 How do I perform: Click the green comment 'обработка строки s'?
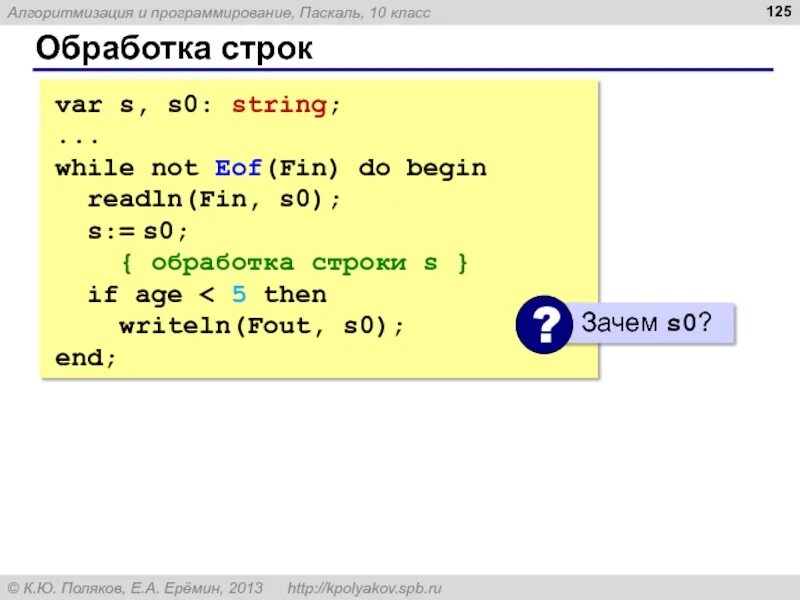pos(294,263)
